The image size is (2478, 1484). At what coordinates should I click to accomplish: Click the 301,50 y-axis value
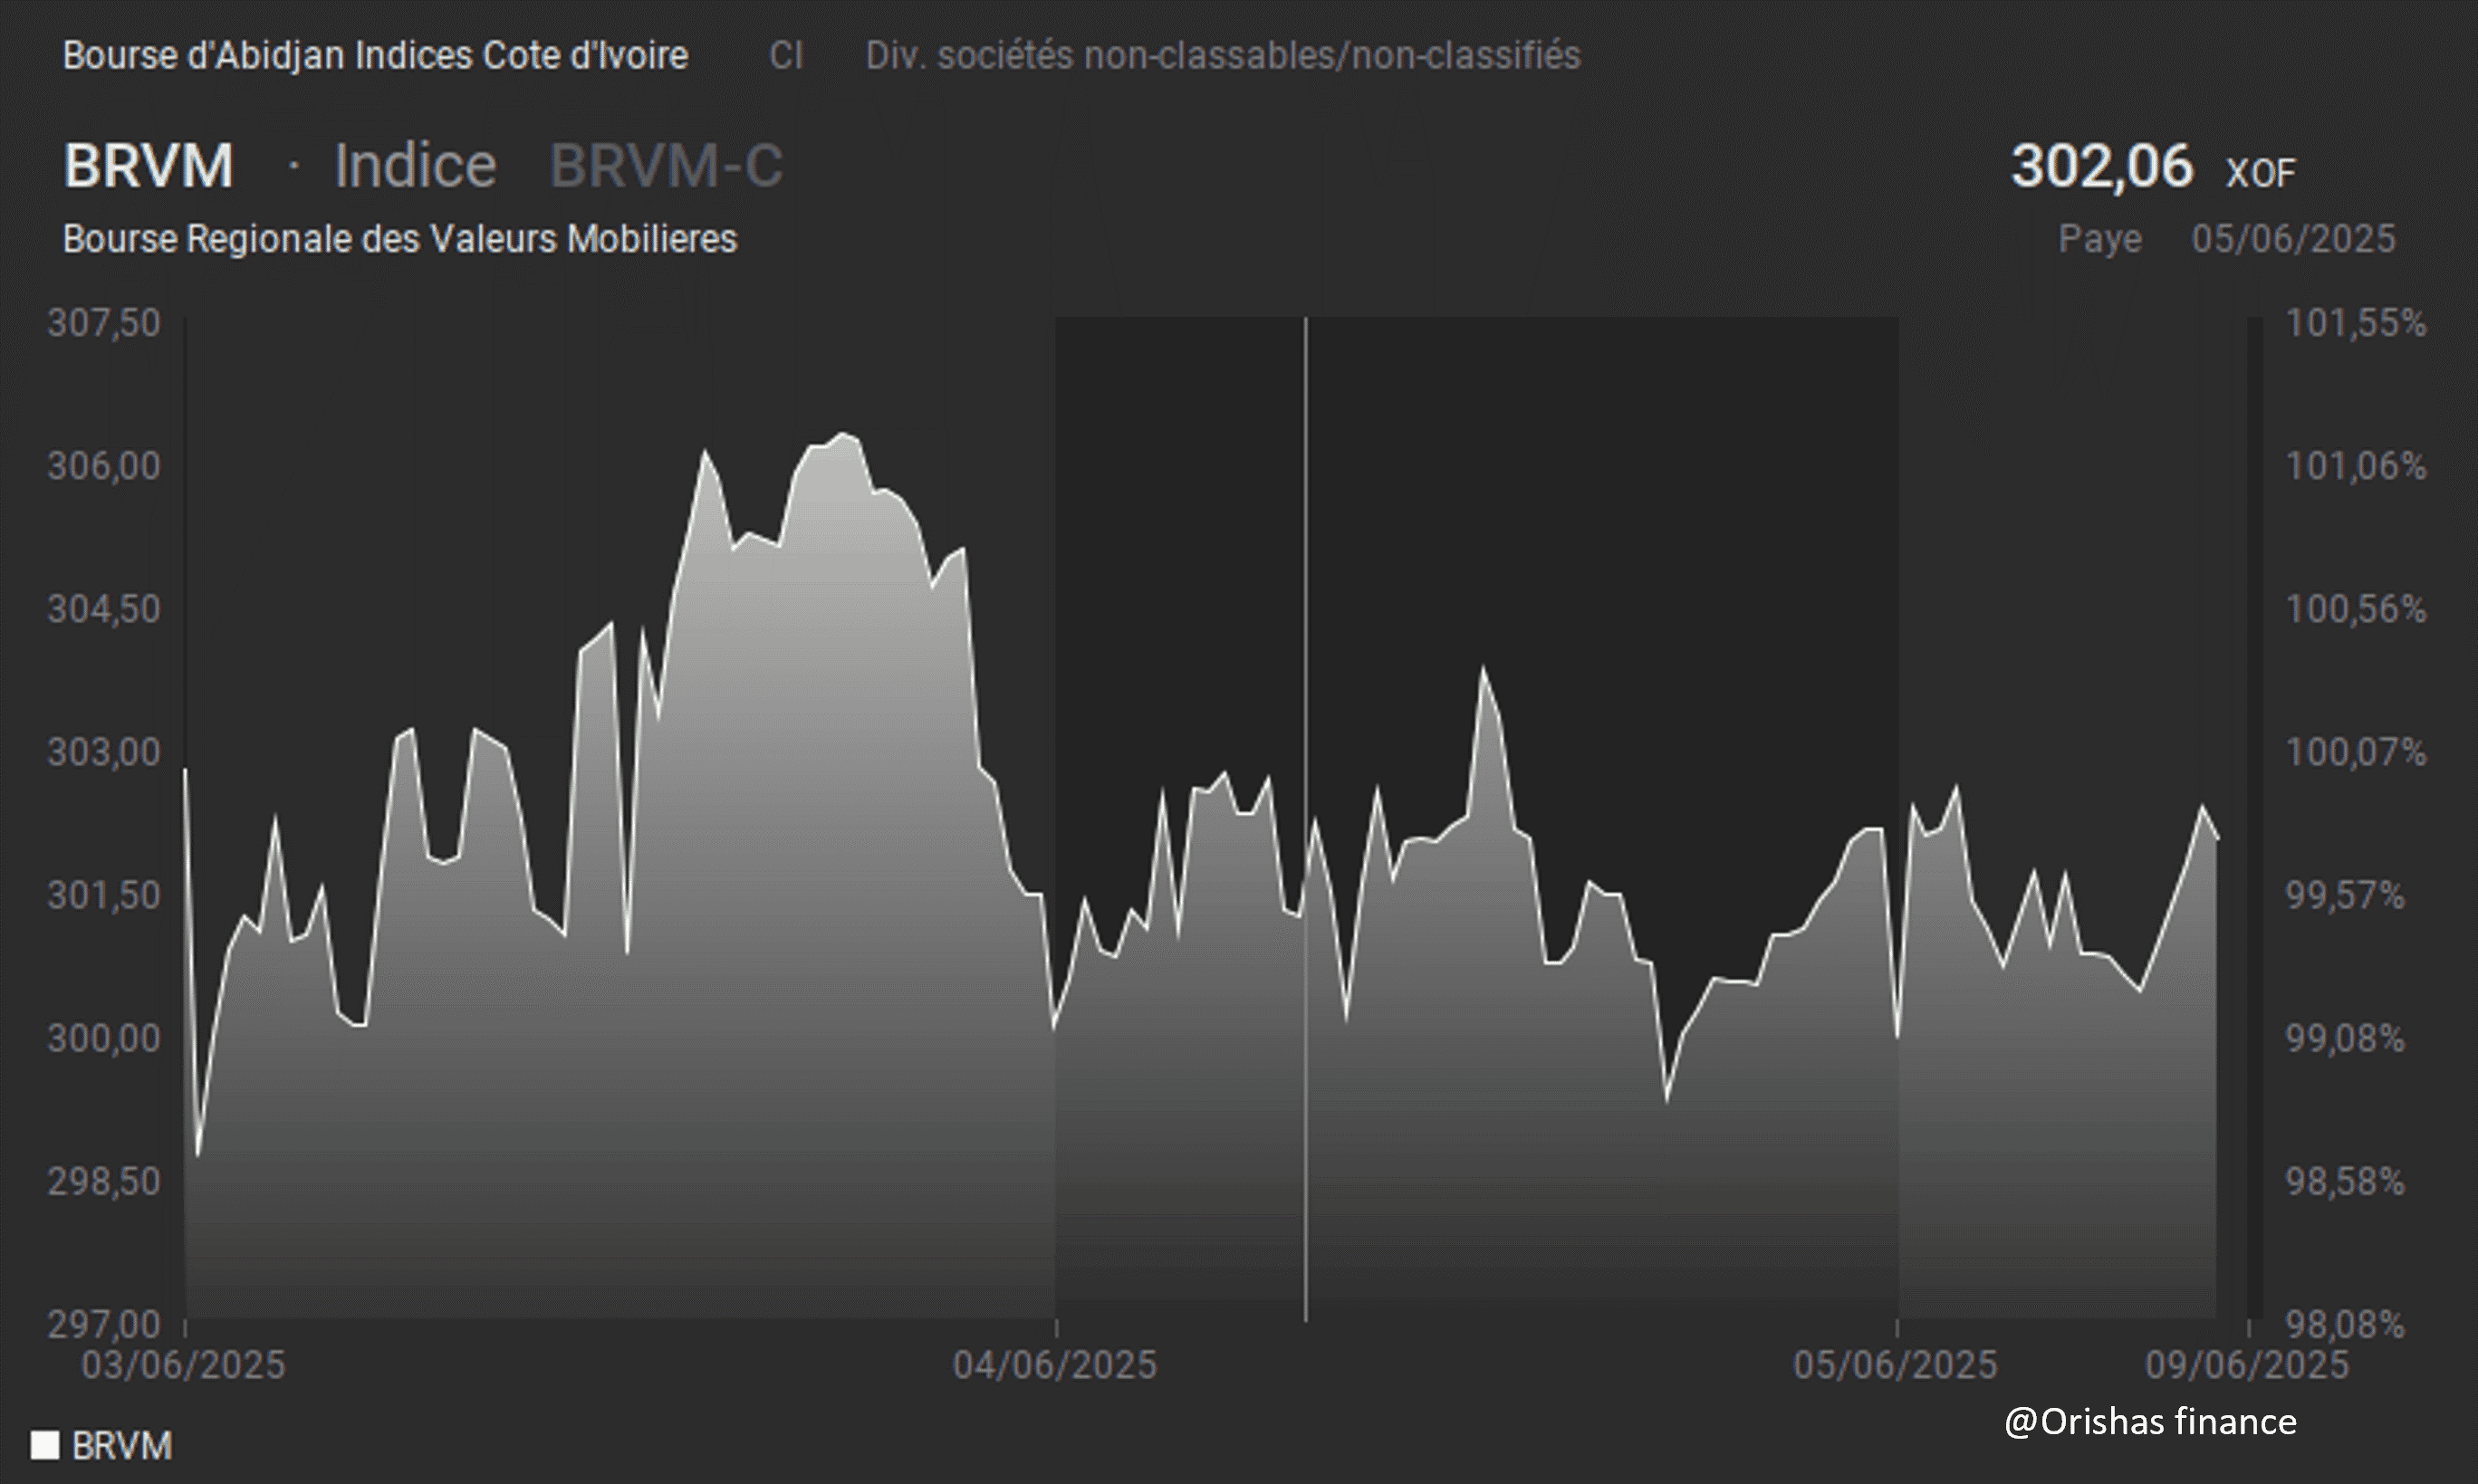[104, 895]
